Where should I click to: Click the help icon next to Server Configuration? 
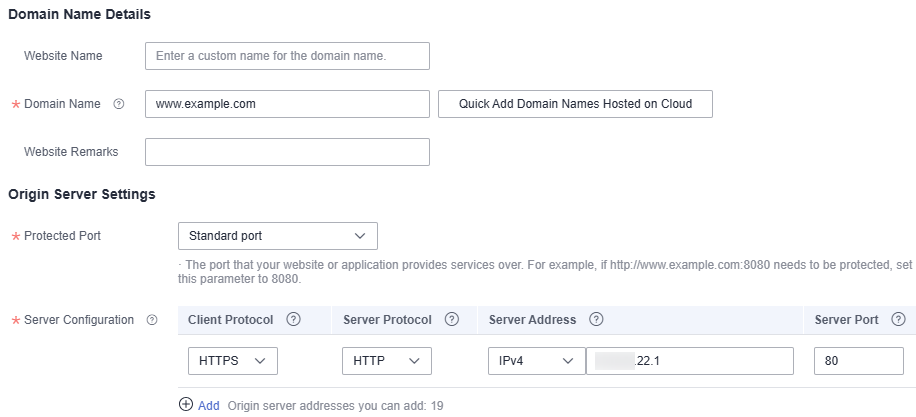(x=152, y=320)
